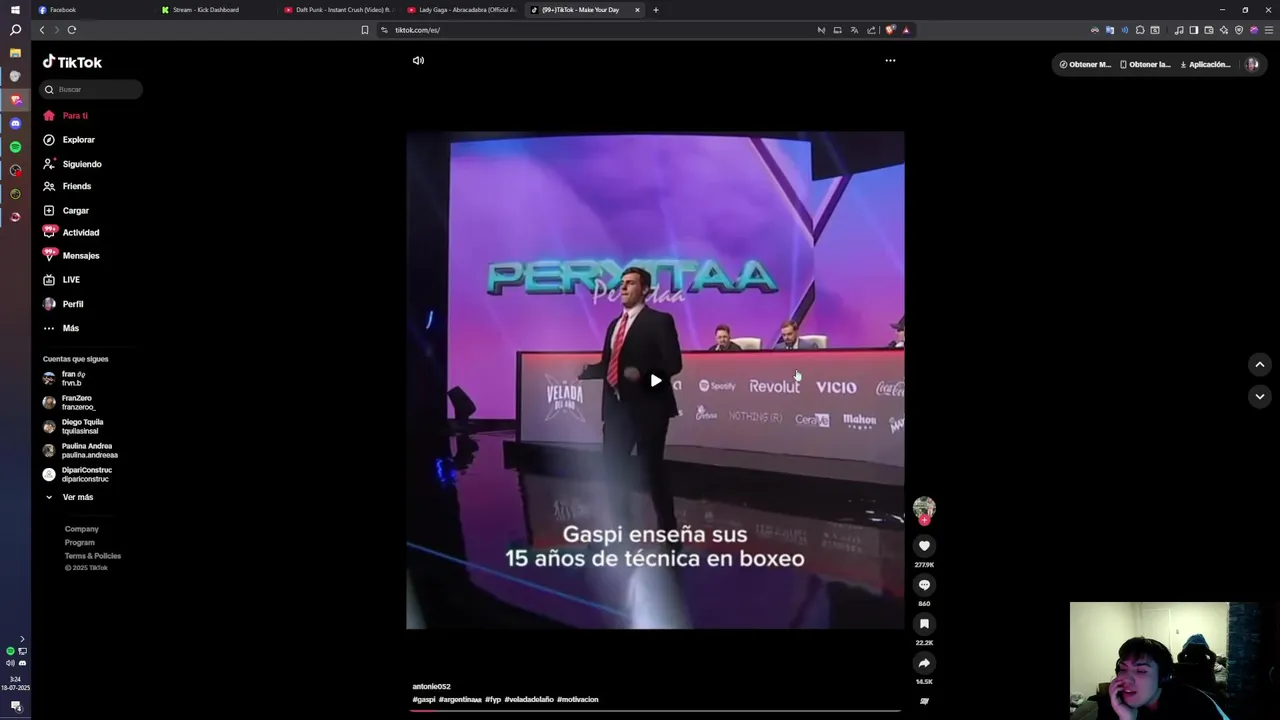The width and height of the screenshot is (1280, 720).
Task: Click the Obtener la... app button
Action: pos(1145,64)
